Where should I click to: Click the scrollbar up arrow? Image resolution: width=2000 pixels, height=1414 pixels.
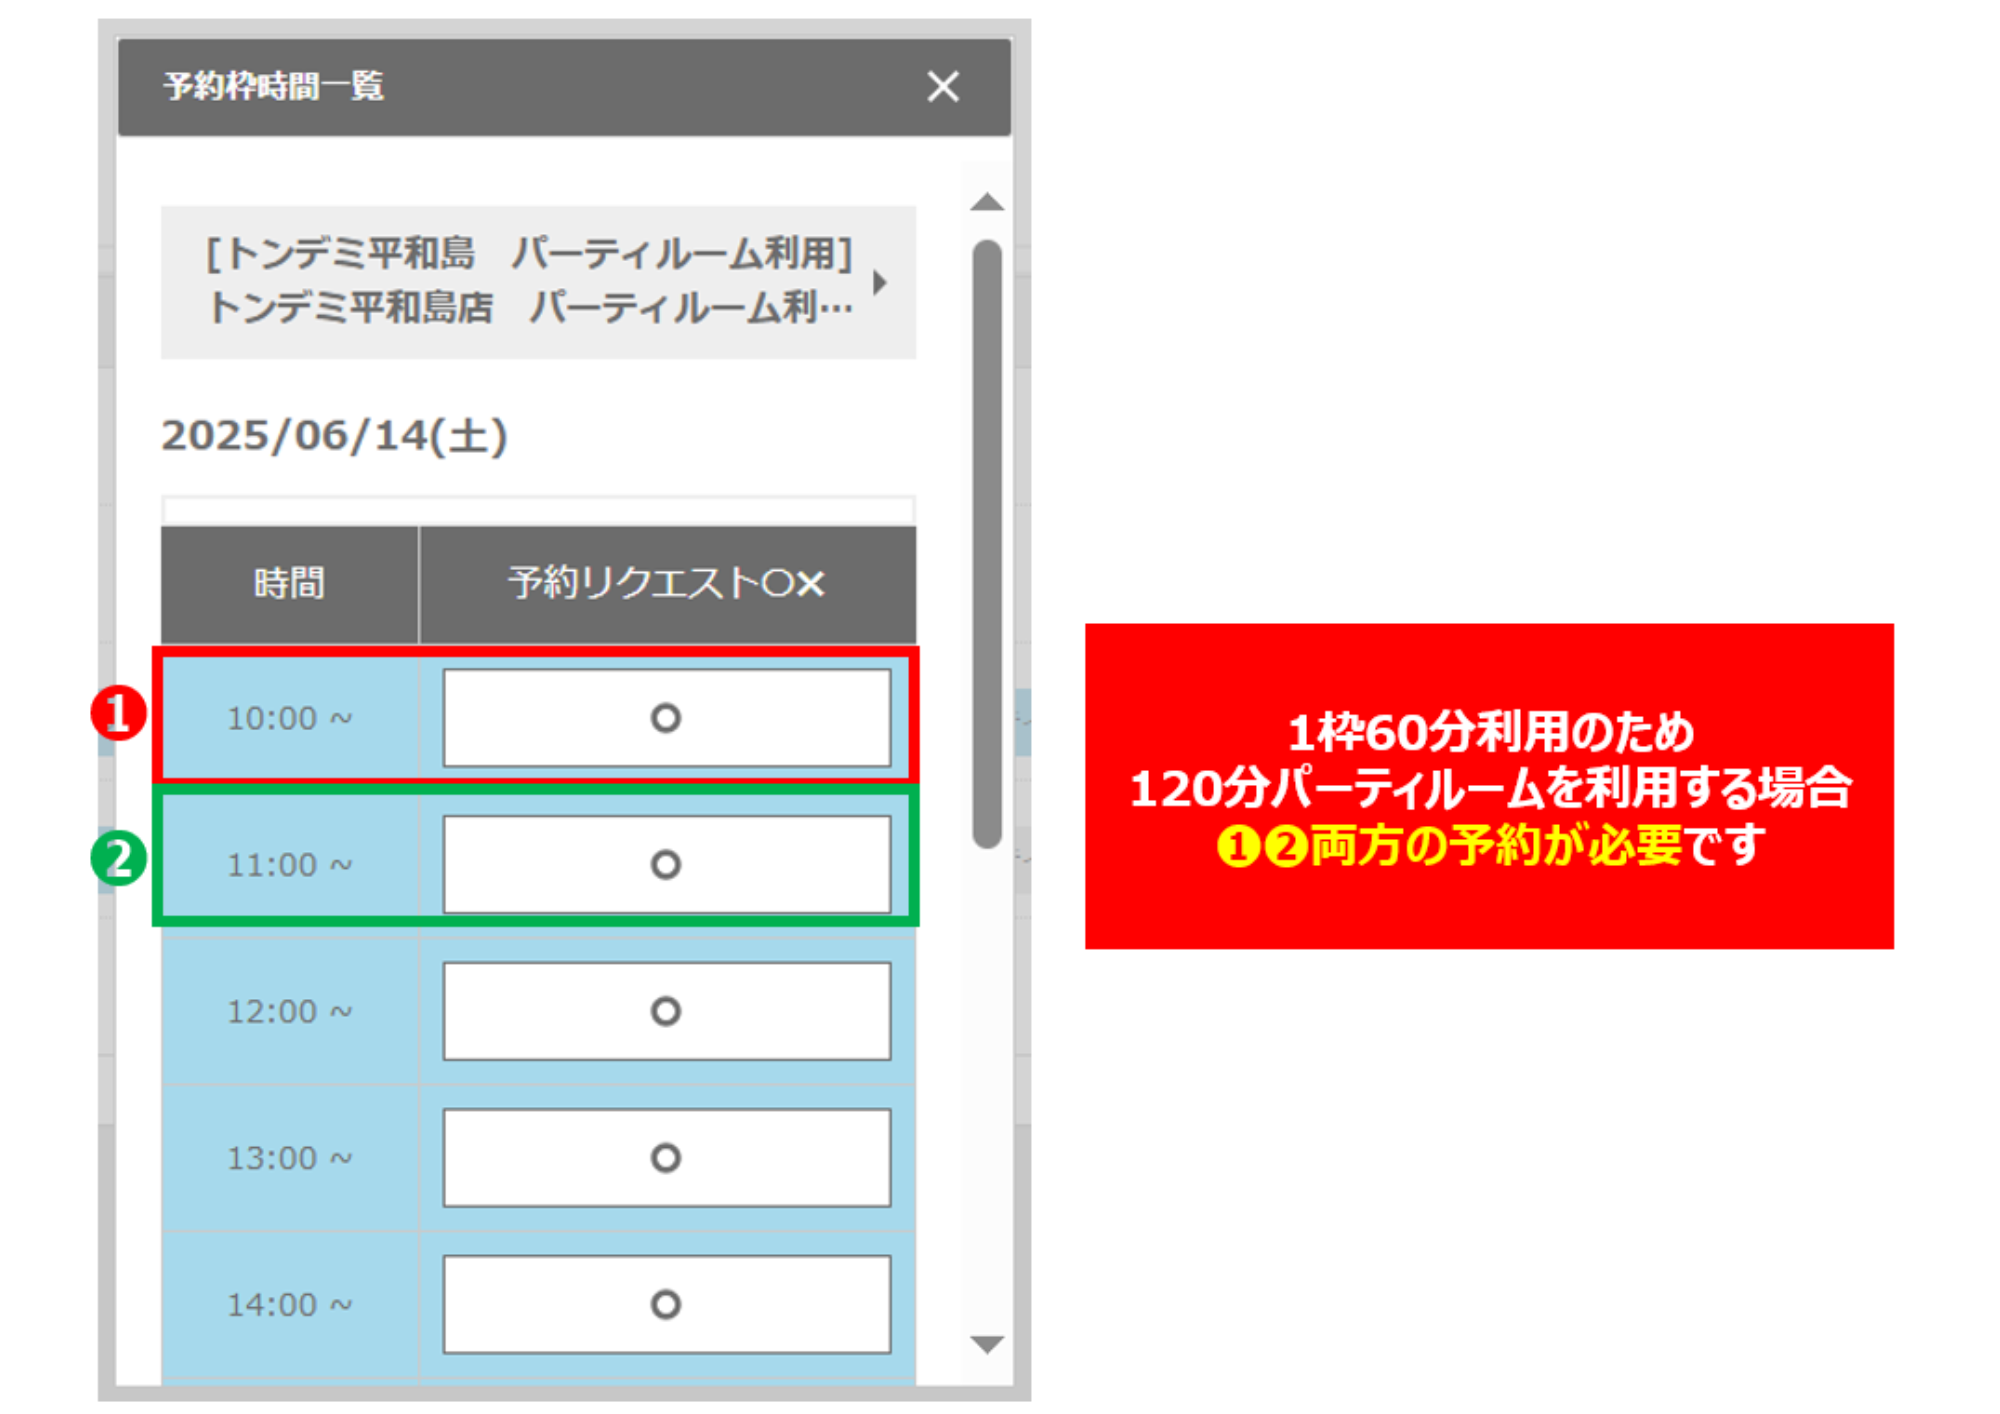click(x=987, y=202)
